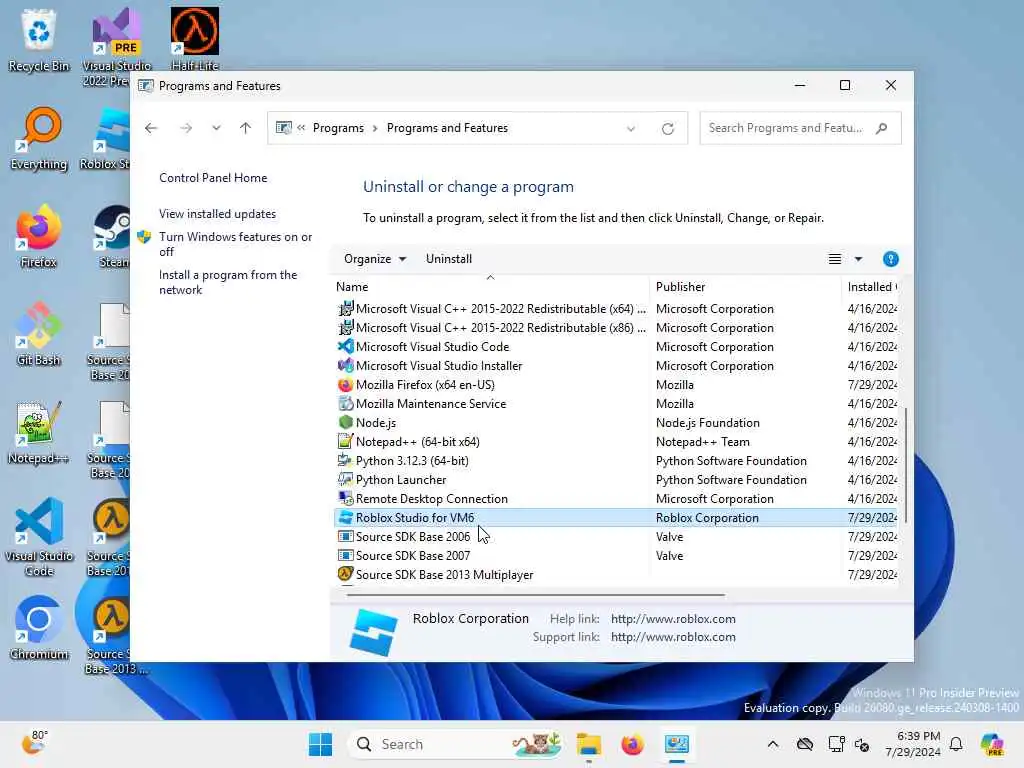1024x768 pixels.
Task: Open the Roblox support link URL
Action: point(673,637)
